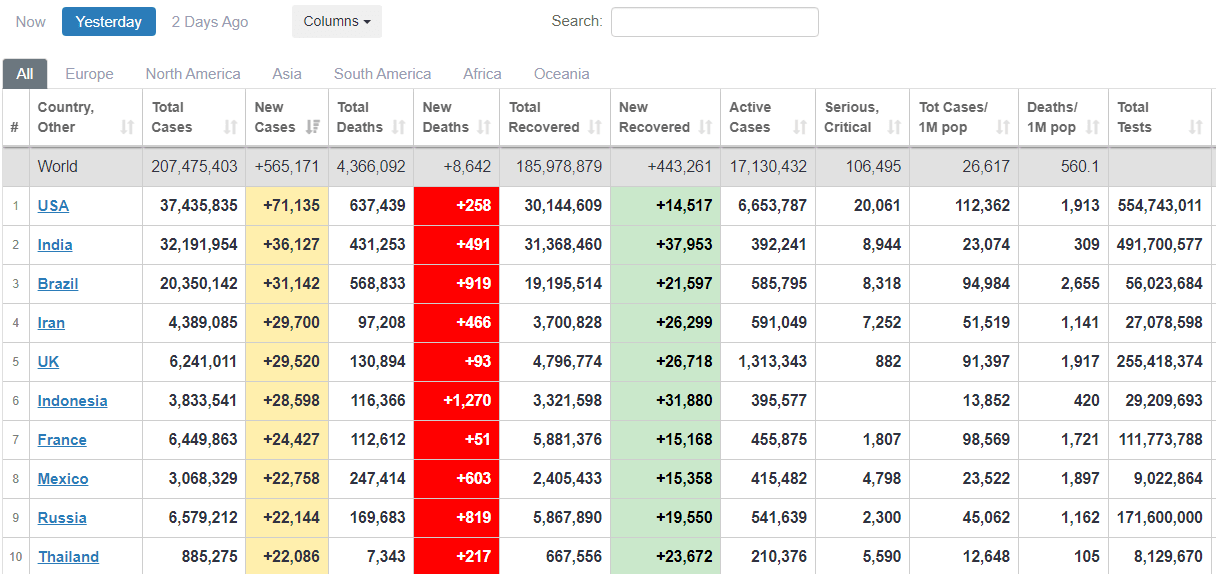
Task: Sort by Total Recovered arrows icon
Action: click(595, 127)
